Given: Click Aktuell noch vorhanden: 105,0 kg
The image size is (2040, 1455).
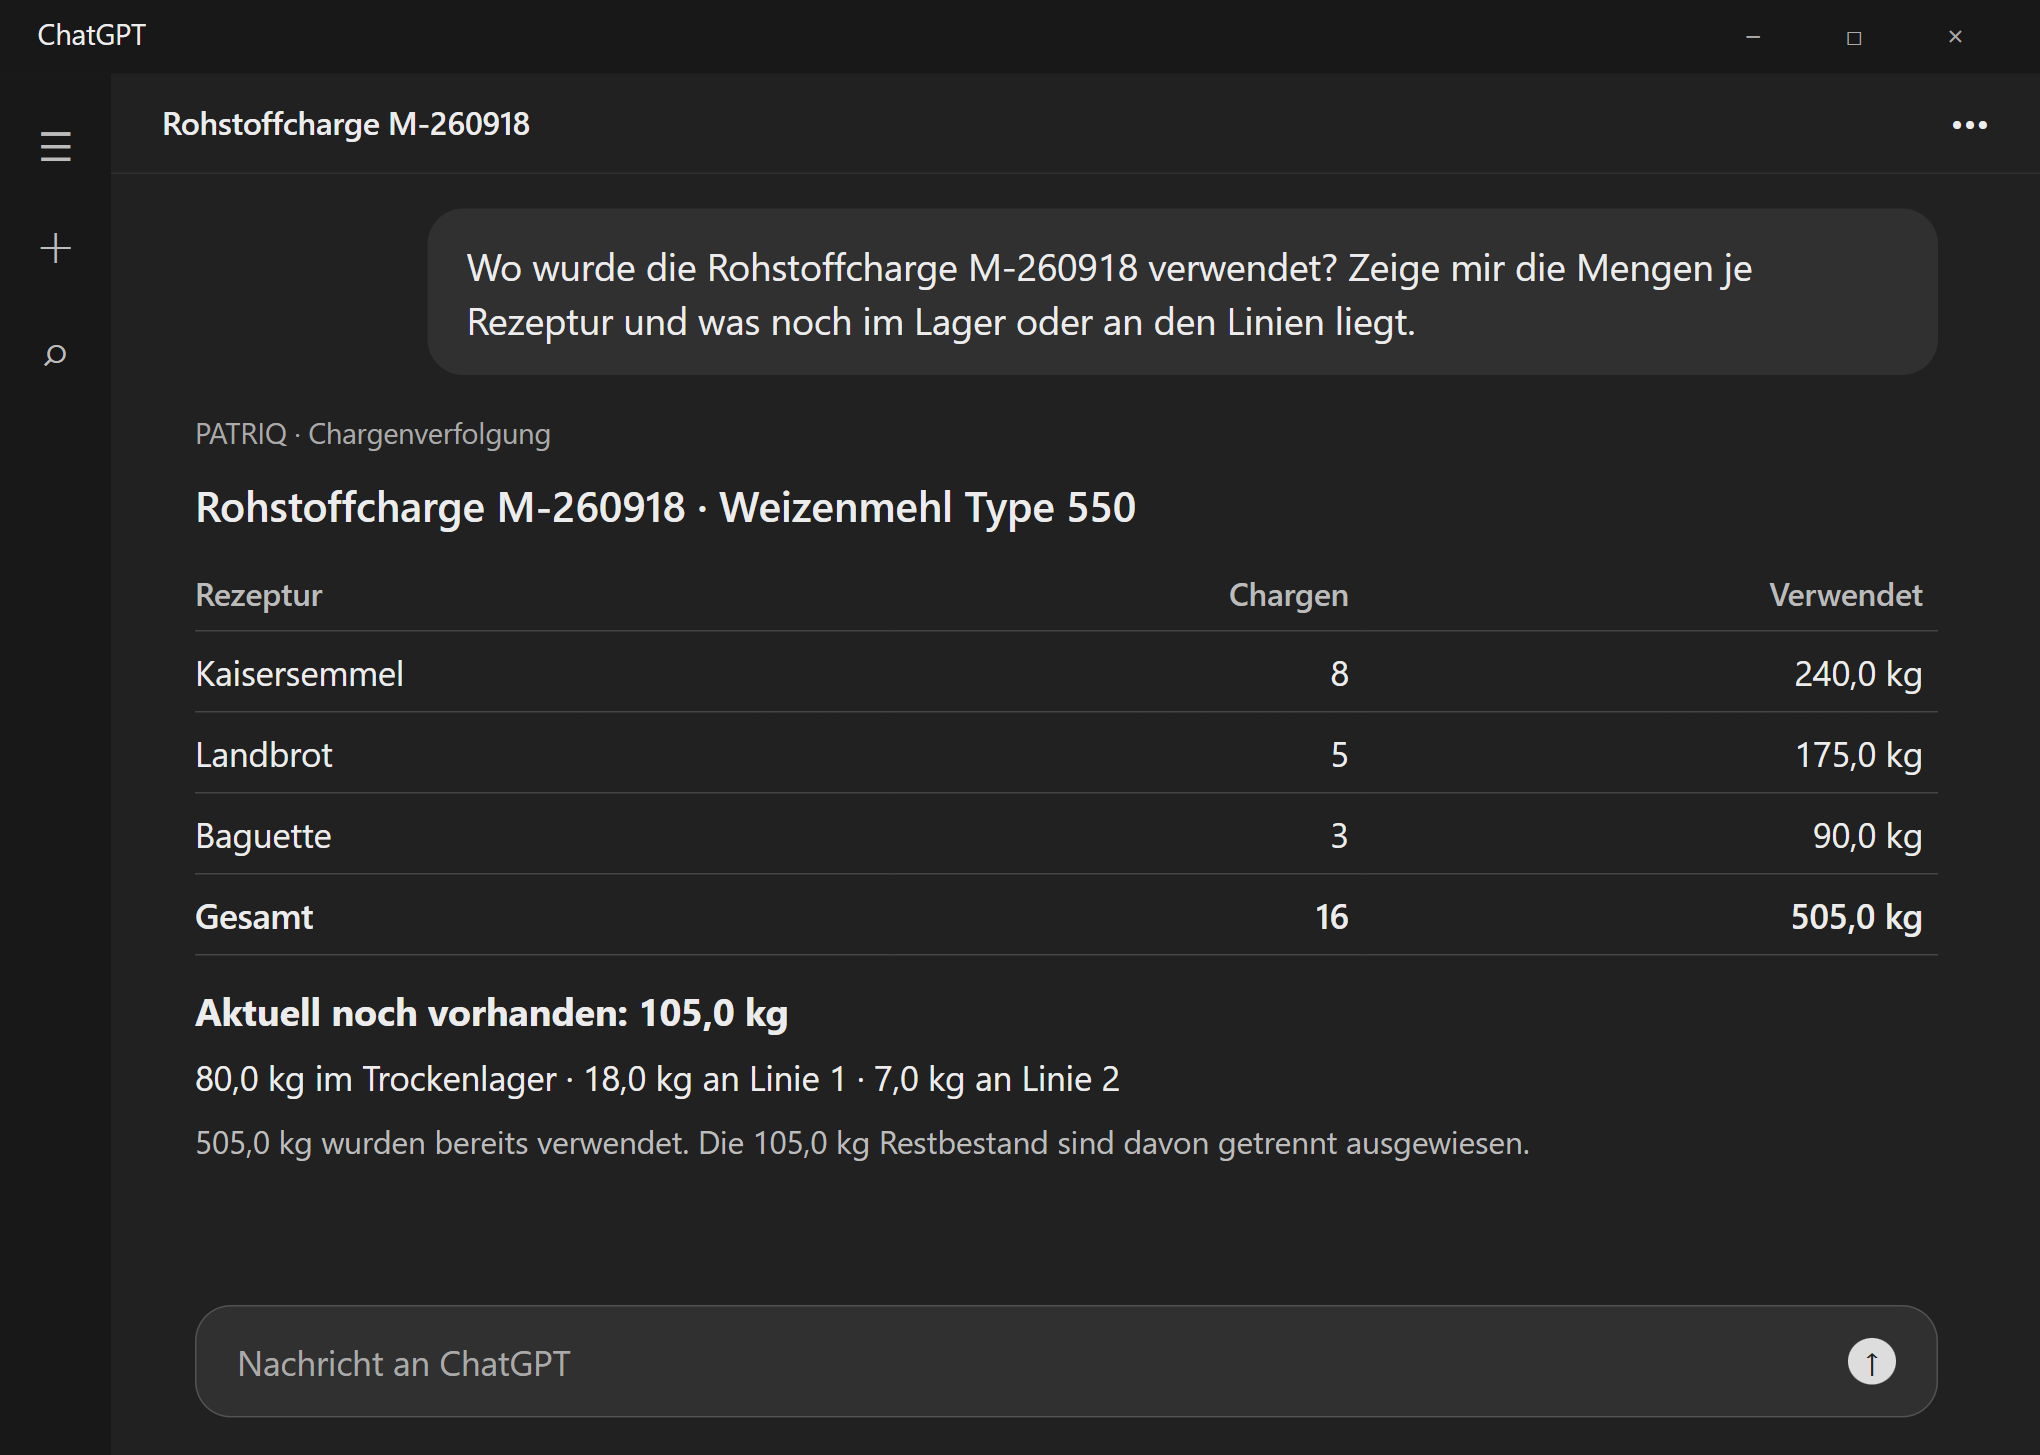Looking at the screenshot, I should [491, 1013].
